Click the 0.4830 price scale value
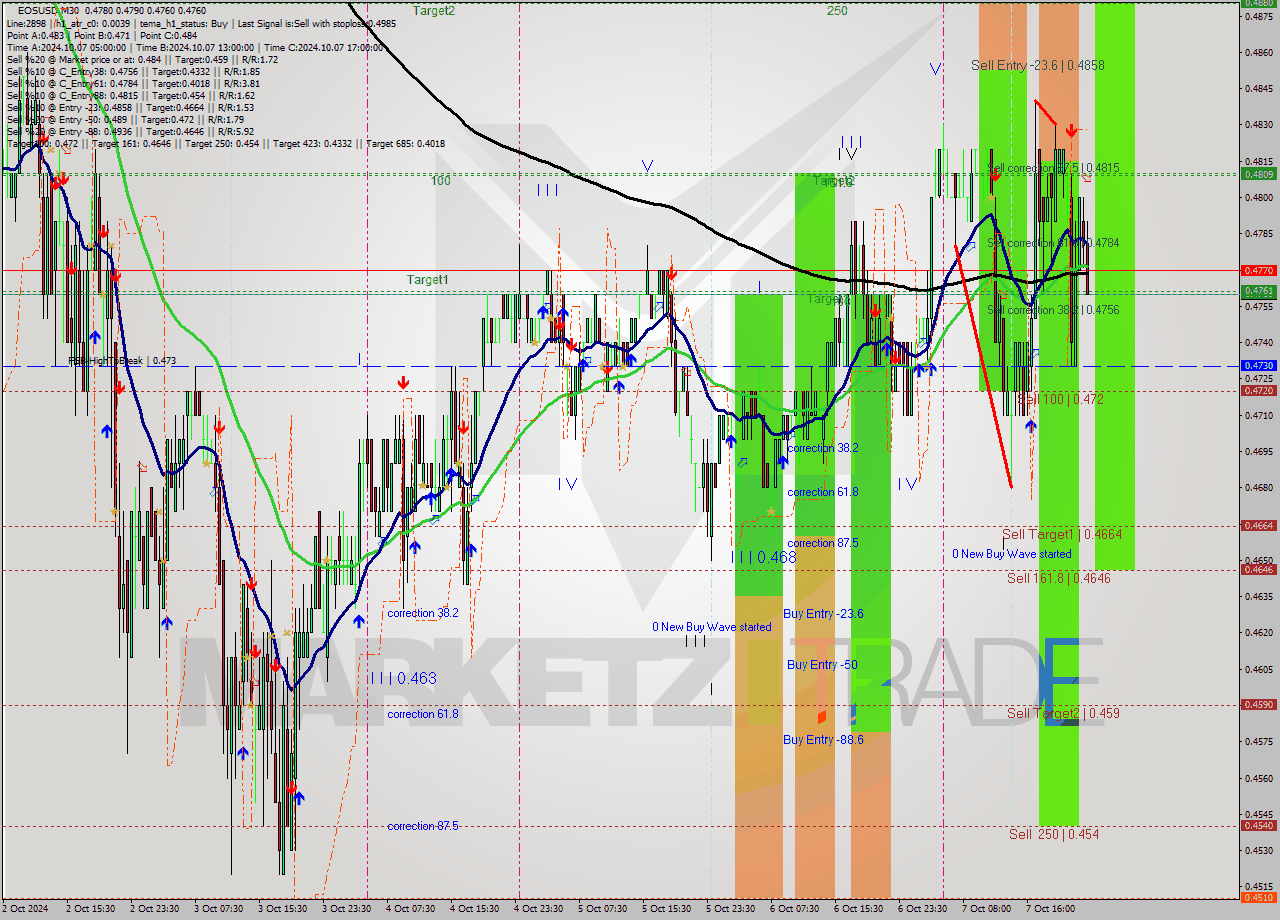 [1258, 124]
